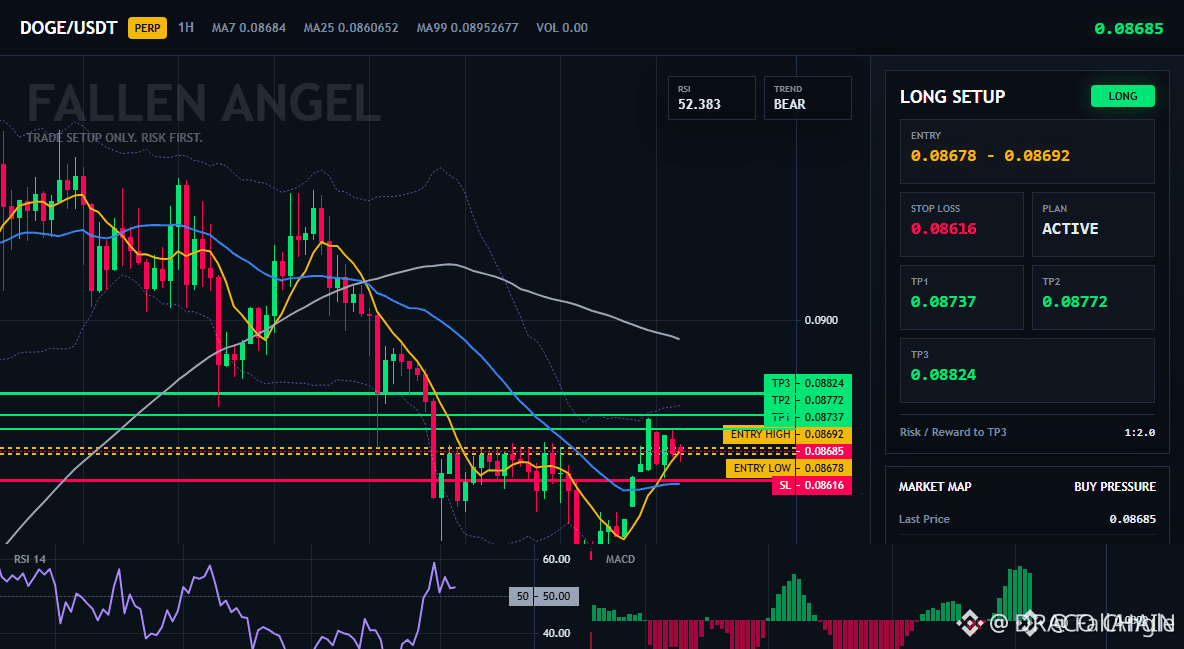Click the red 0.08685 current price tag

pyautogui.click(x=824, y=451)
